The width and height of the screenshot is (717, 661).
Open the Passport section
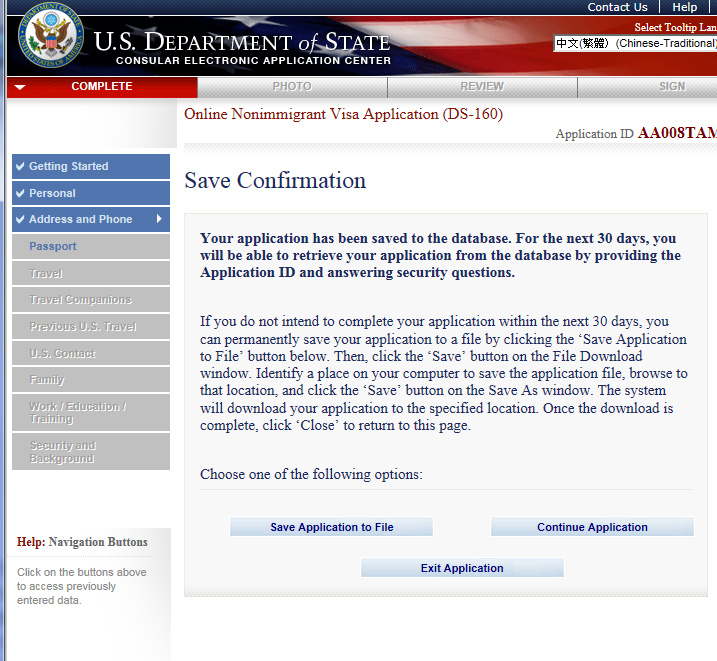(91, 246)
